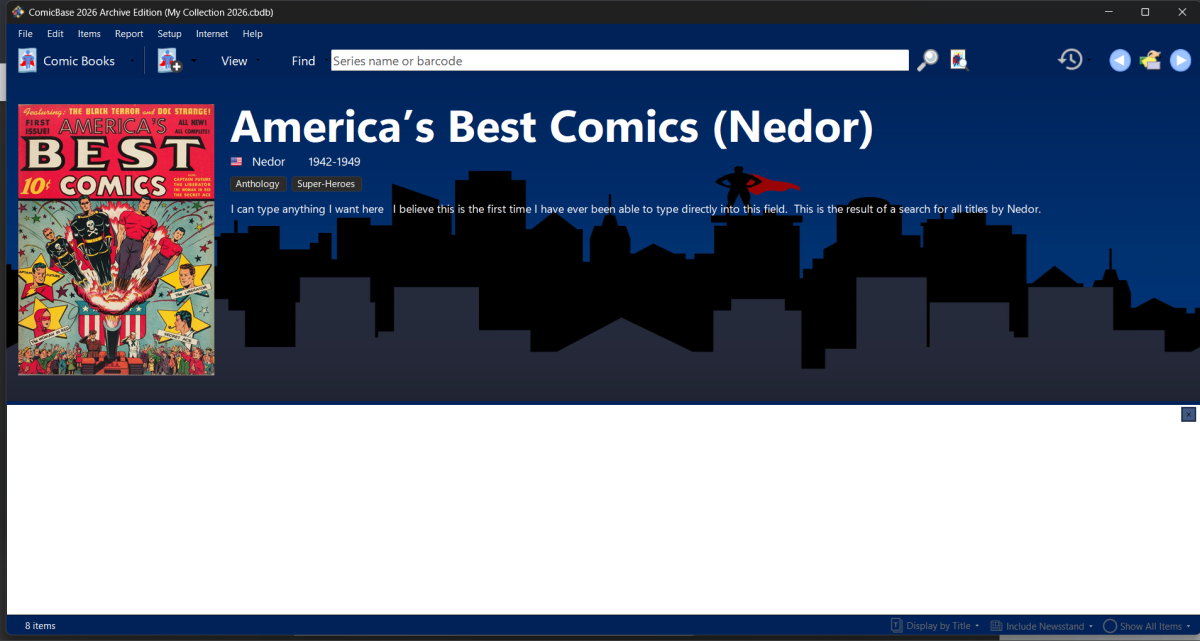
Task: Open the Include Newsstand dropdown
Action: click(1041, 626)
